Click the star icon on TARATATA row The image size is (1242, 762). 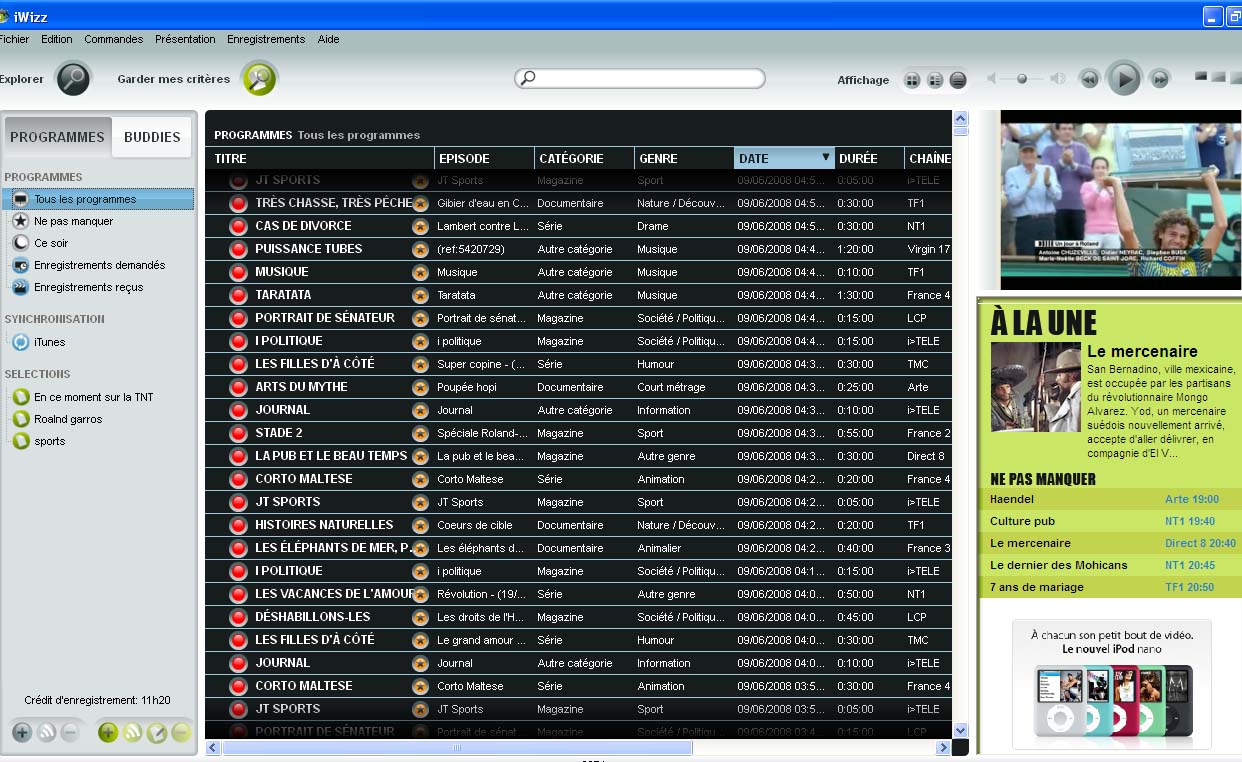[421, 295]
